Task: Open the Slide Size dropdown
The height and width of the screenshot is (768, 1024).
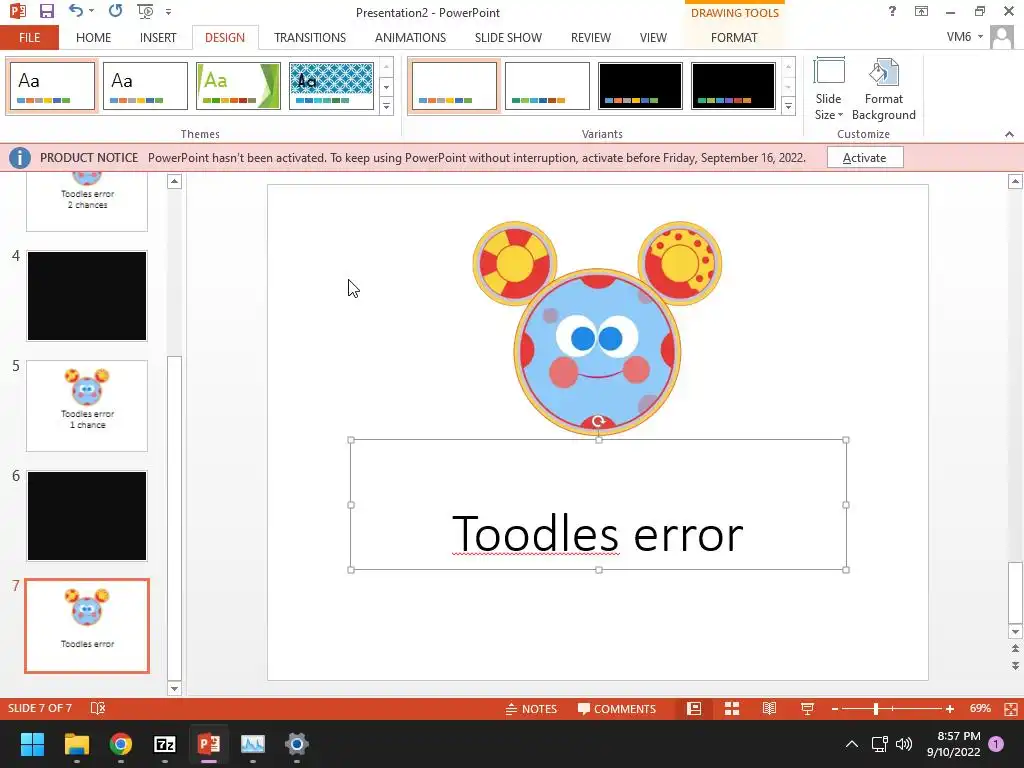Action: pos(828,89)
